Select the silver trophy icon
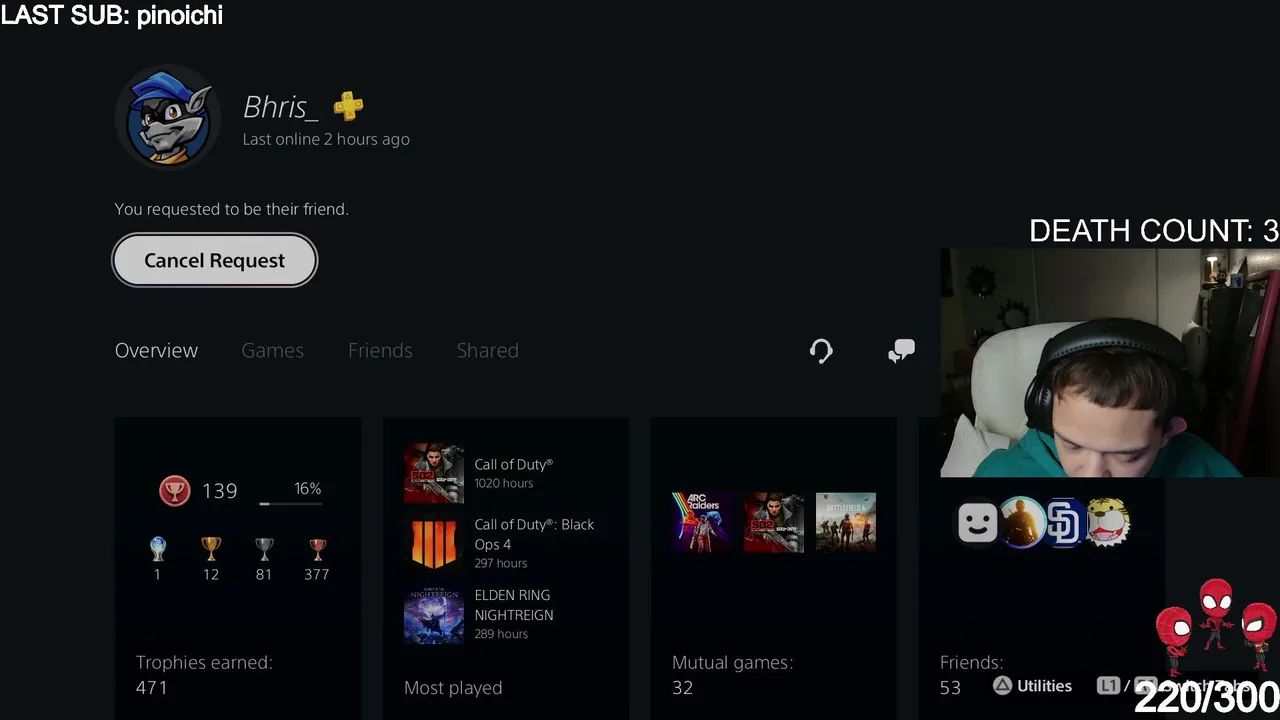1280x720 pixels. tap(264, 548)
